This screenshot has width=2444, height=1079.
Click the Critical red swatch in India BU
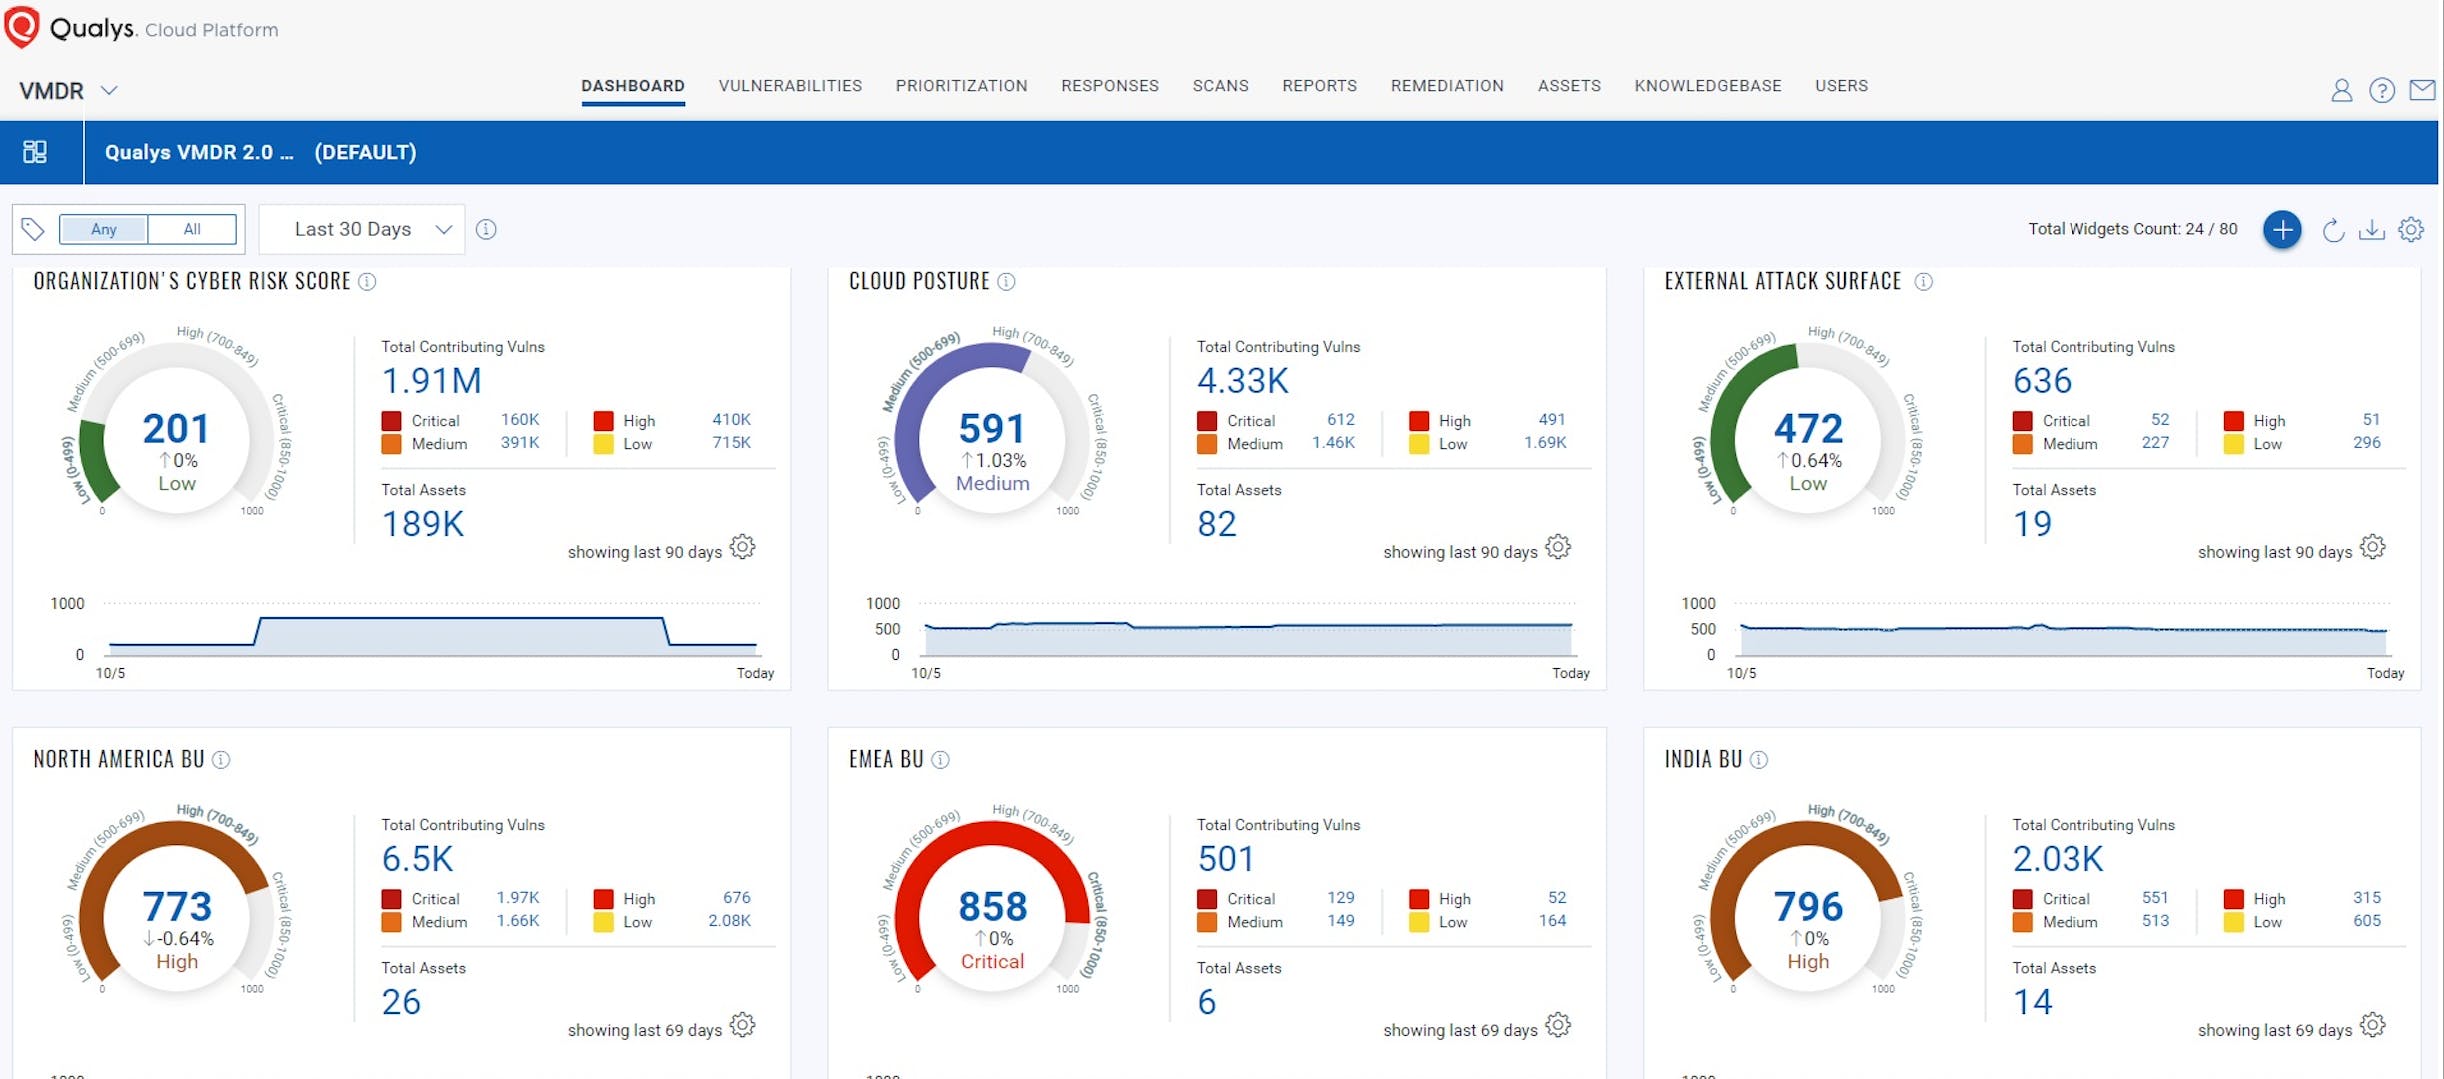pos(2022,899)
